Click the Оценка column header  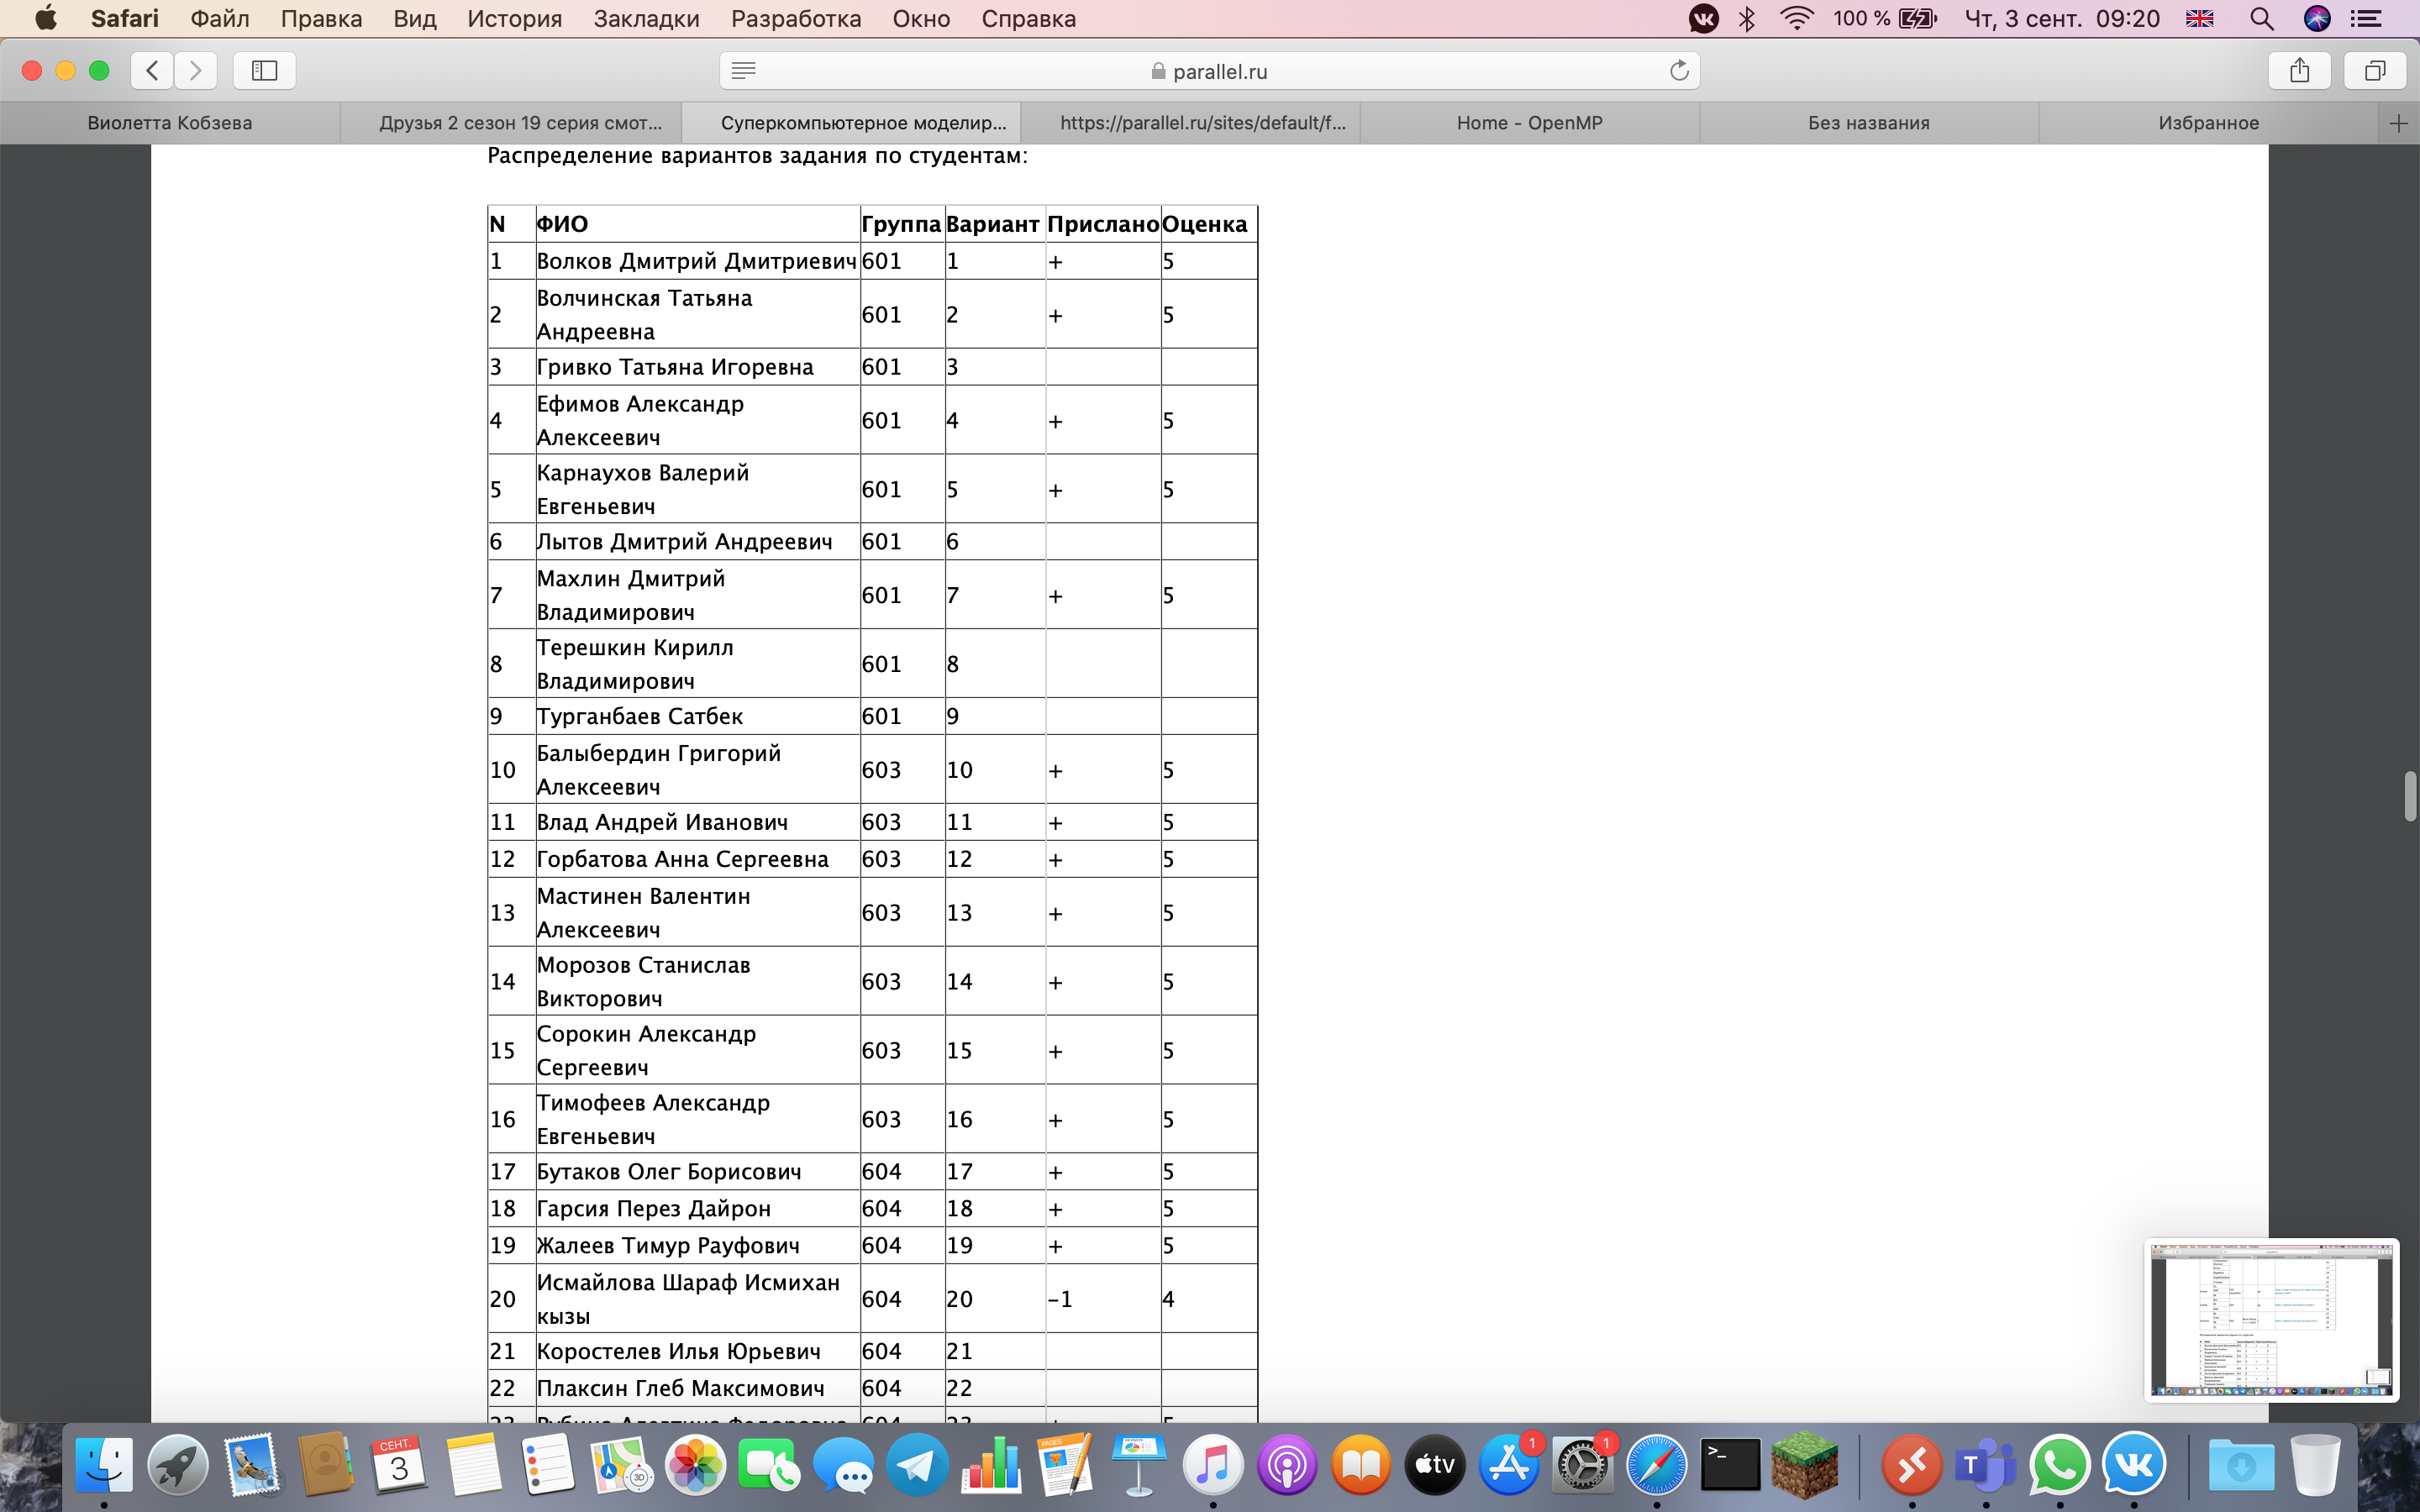[x=1205, y=224]
